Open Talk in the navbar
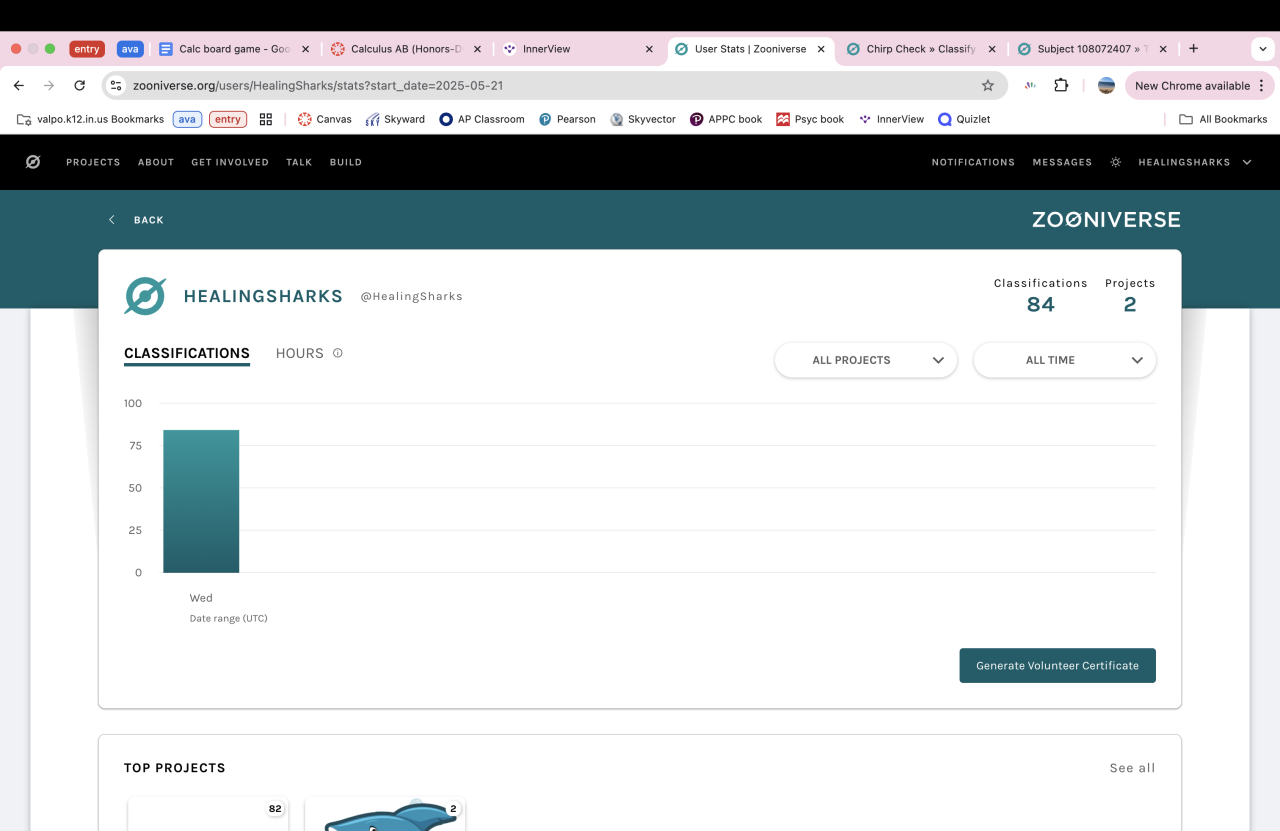Image resolution: width=1280 pixels, height=831 pixels. point(299,162)
